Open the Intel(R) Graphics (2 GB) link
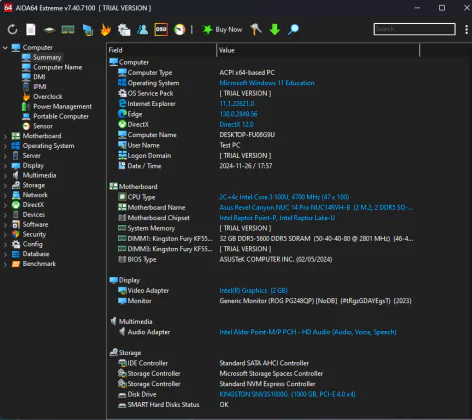The image size is (472, 420). [253, 291]
